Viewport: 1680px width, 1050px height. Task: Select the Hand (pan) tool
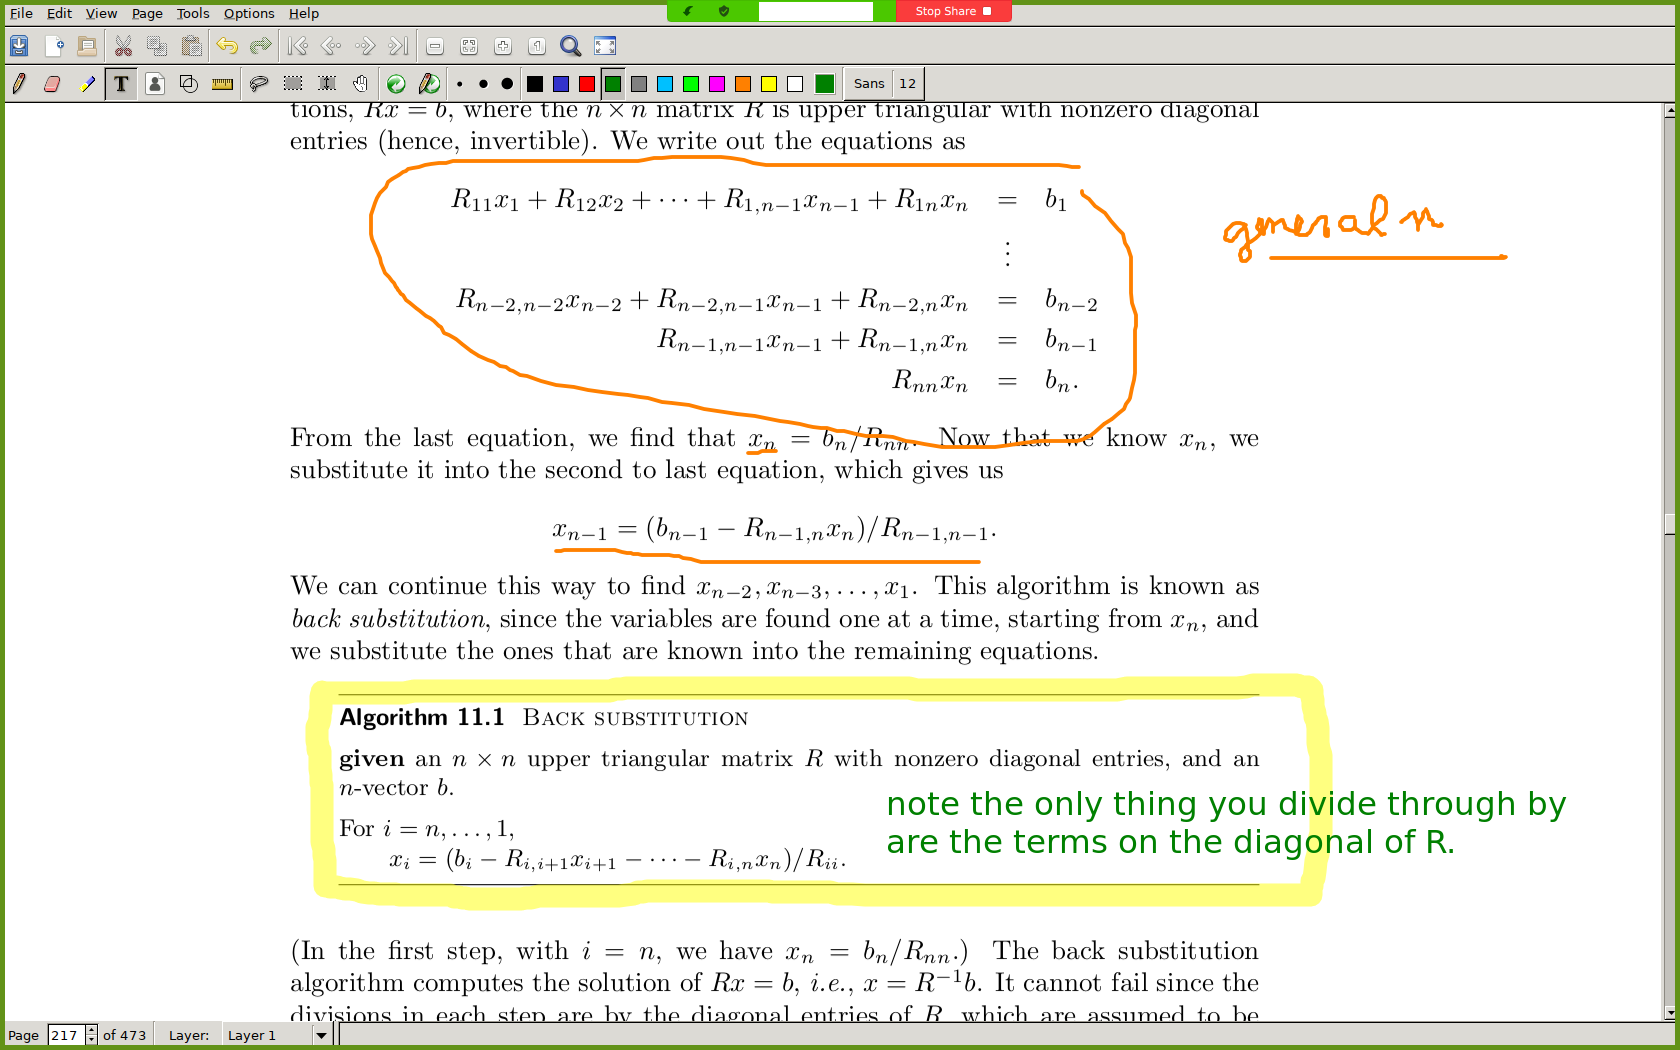360,84
